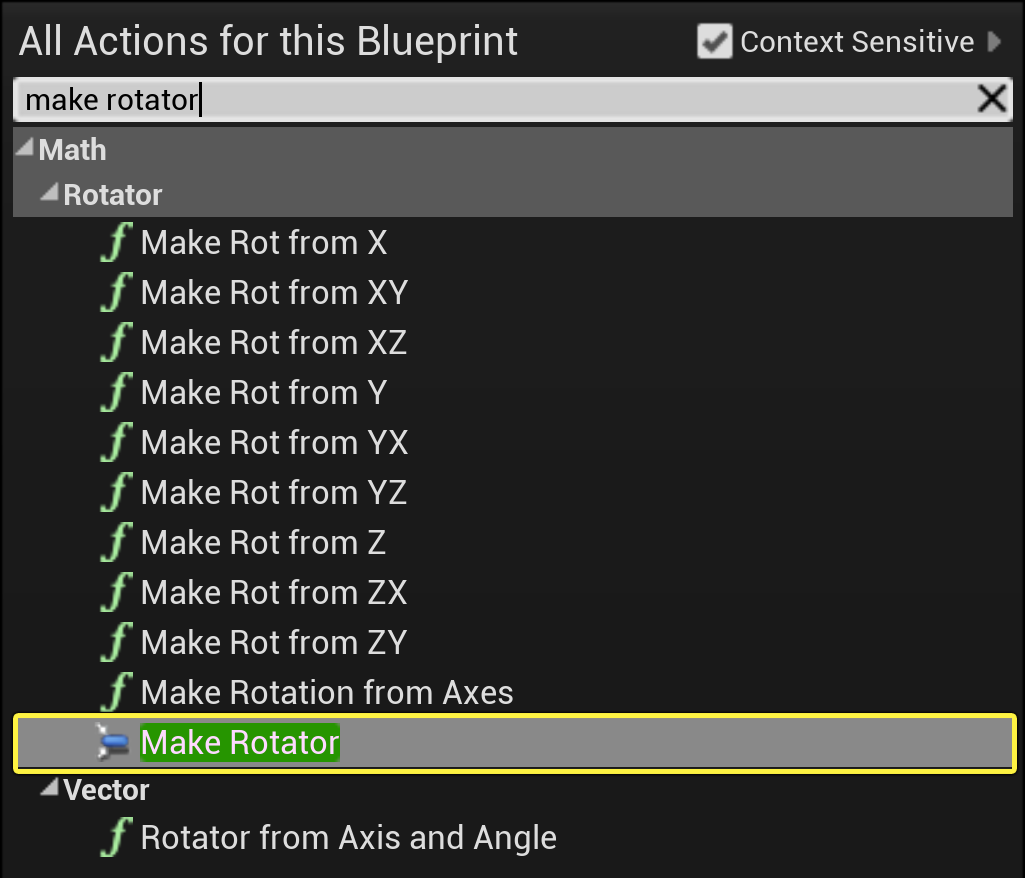Select Make Rot from XY action

274,293
